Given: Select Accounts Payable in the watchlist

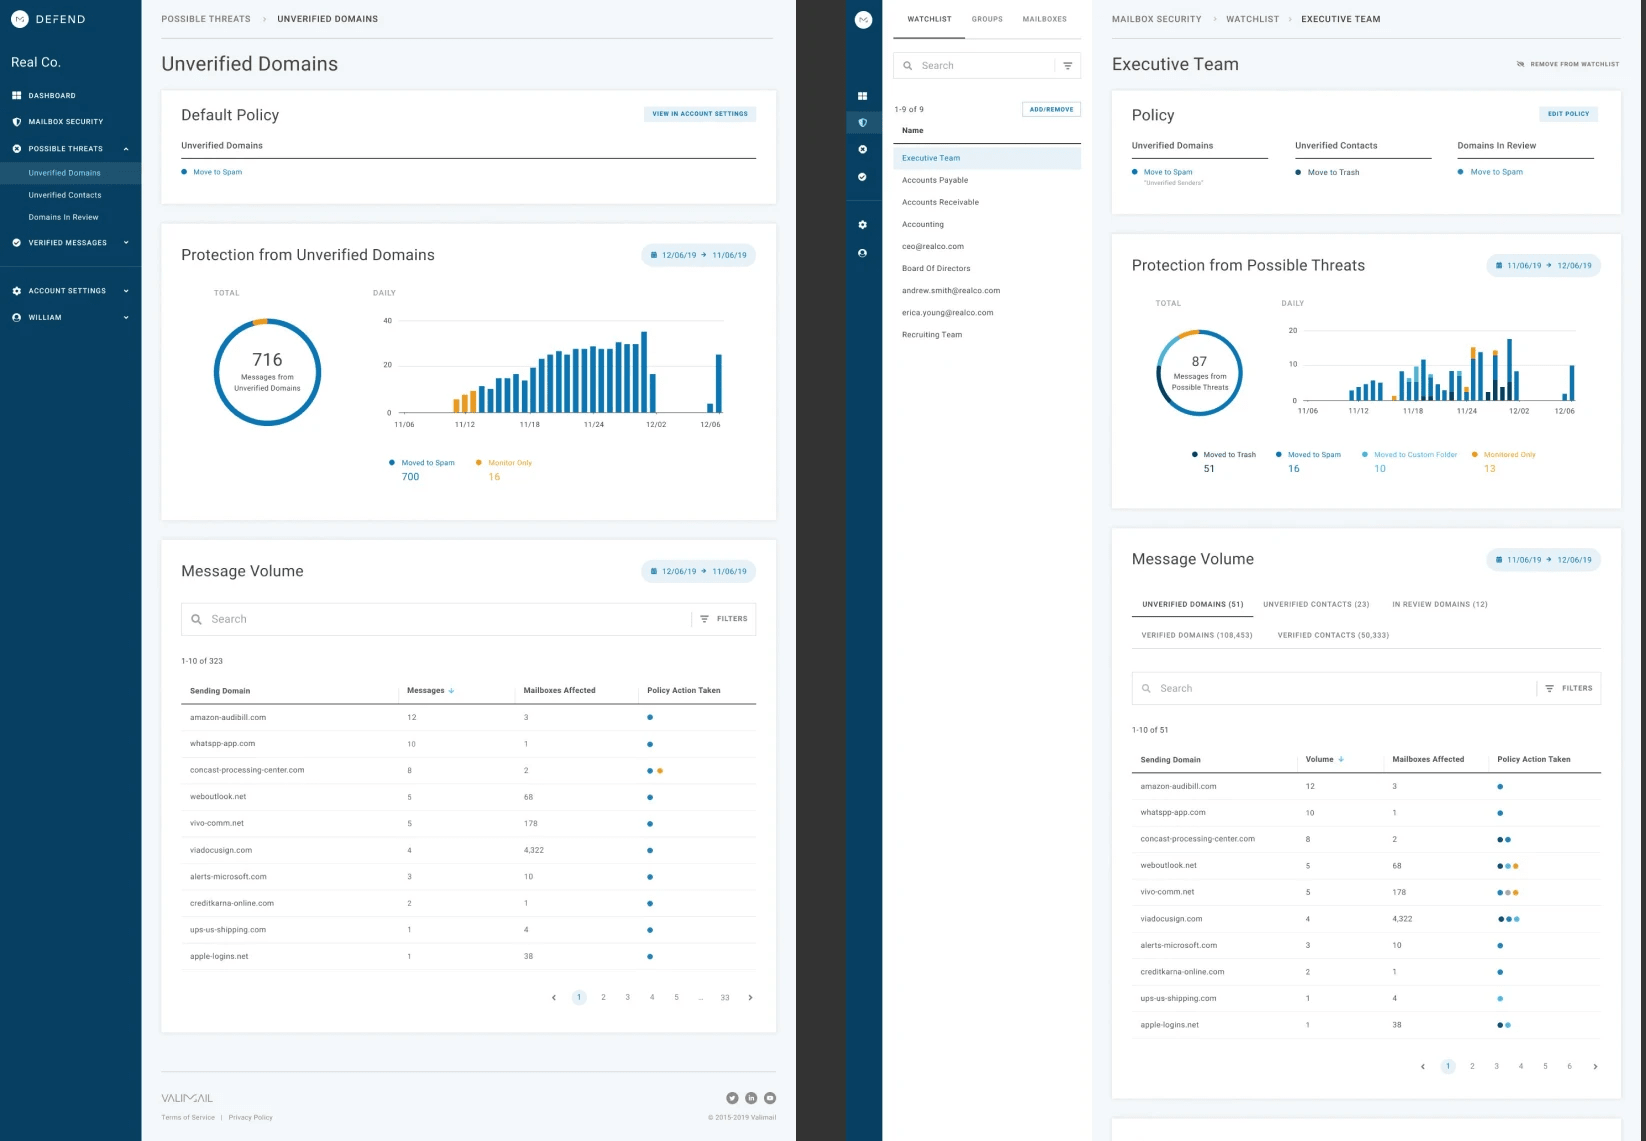Looking at the screenshot, I should click(935, 181).
